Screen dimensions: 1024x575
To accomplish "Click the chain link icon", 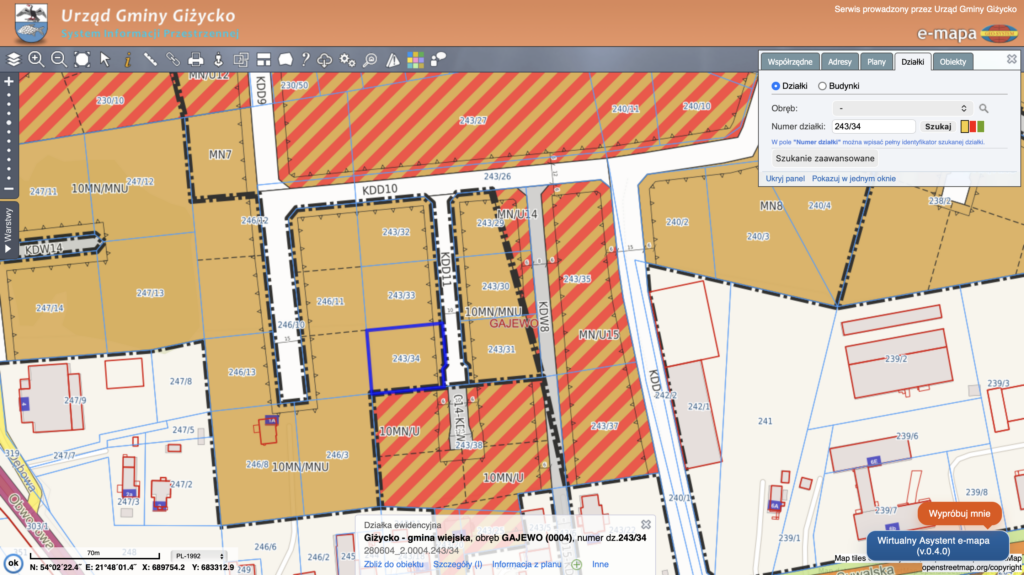I will 172,59.
